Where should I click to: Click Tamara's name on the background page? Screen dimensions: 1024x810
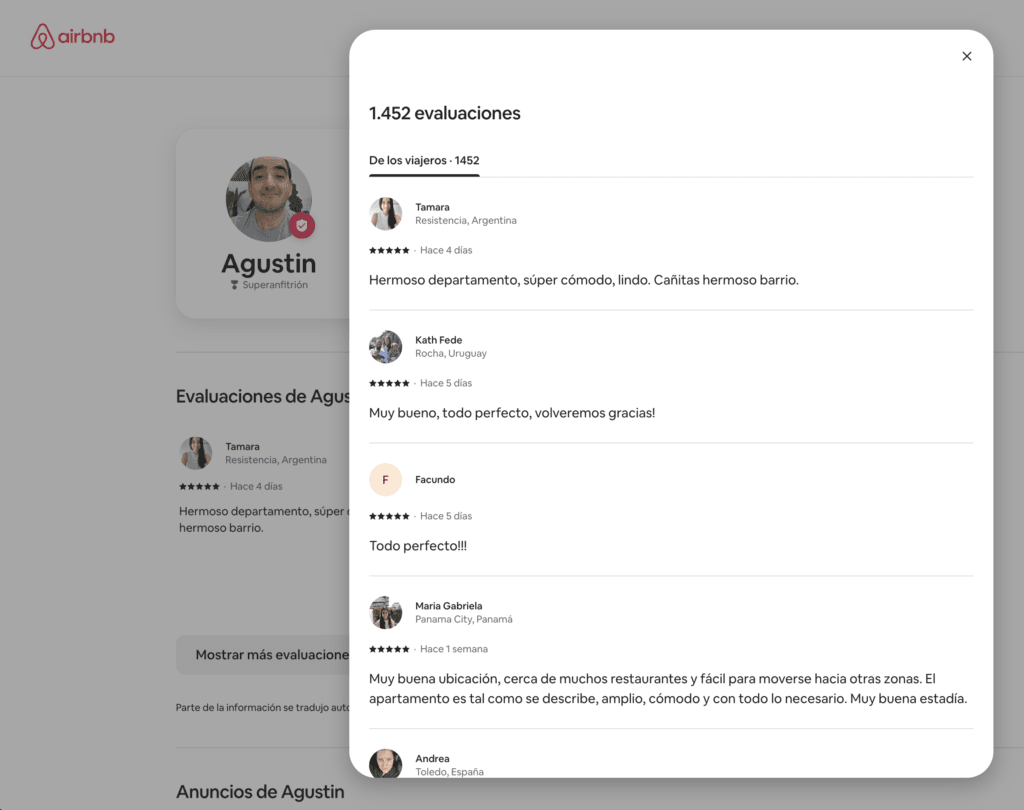(242, 447)
